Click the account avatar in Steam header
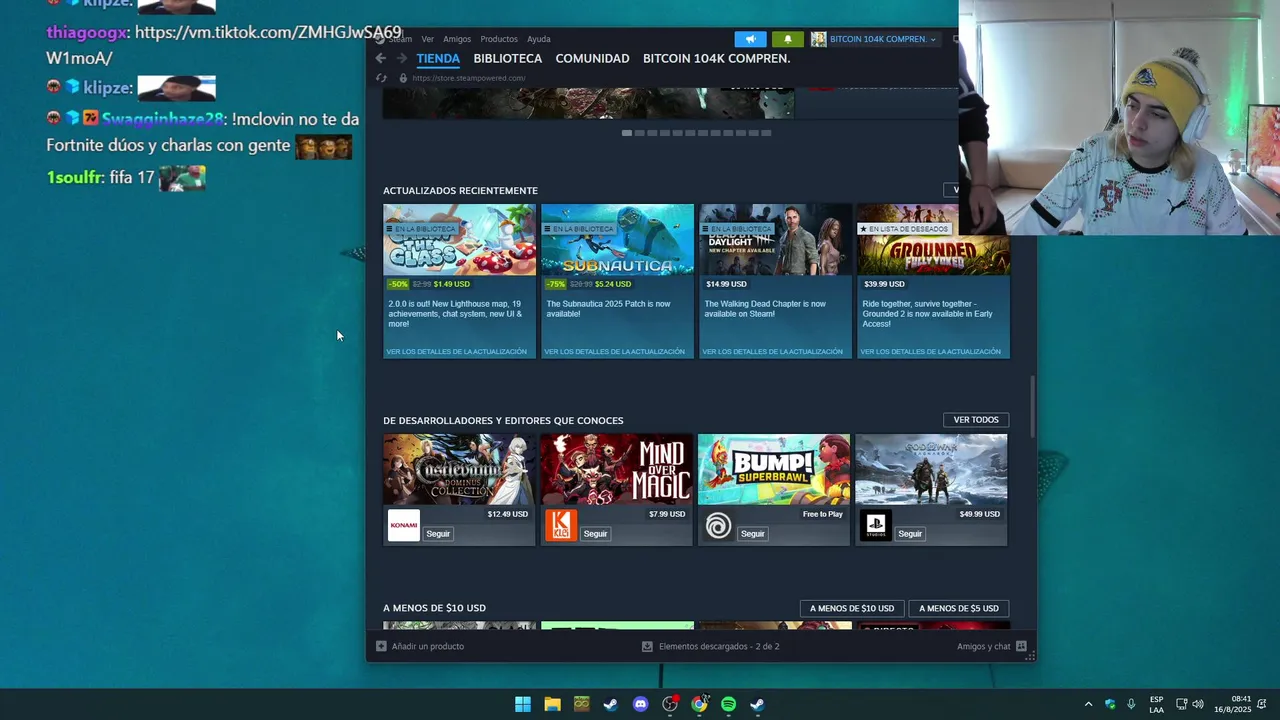Screen dimensions: 1280x720 coord(818,39)
